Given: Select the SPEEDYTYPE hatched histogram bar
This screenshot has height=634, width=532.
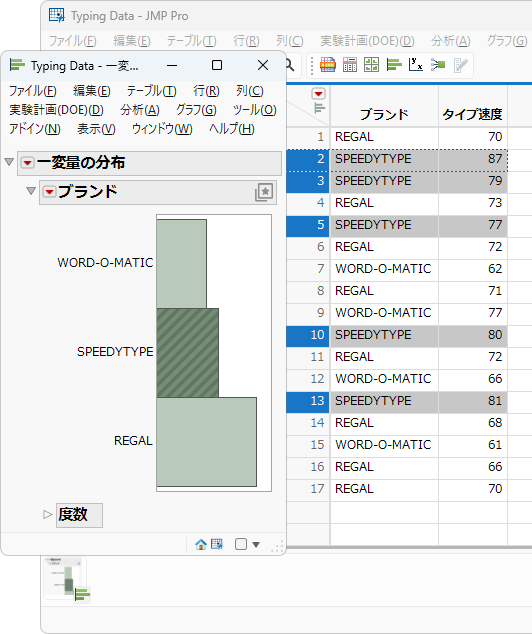Looking at the screenshot, I should click(188, 353).
